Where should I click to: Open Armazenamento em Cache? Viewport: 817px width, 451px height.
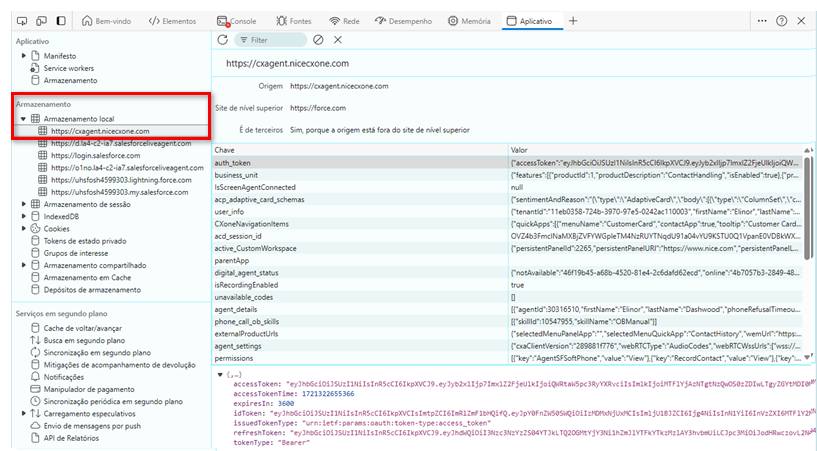tap(87, 278)
